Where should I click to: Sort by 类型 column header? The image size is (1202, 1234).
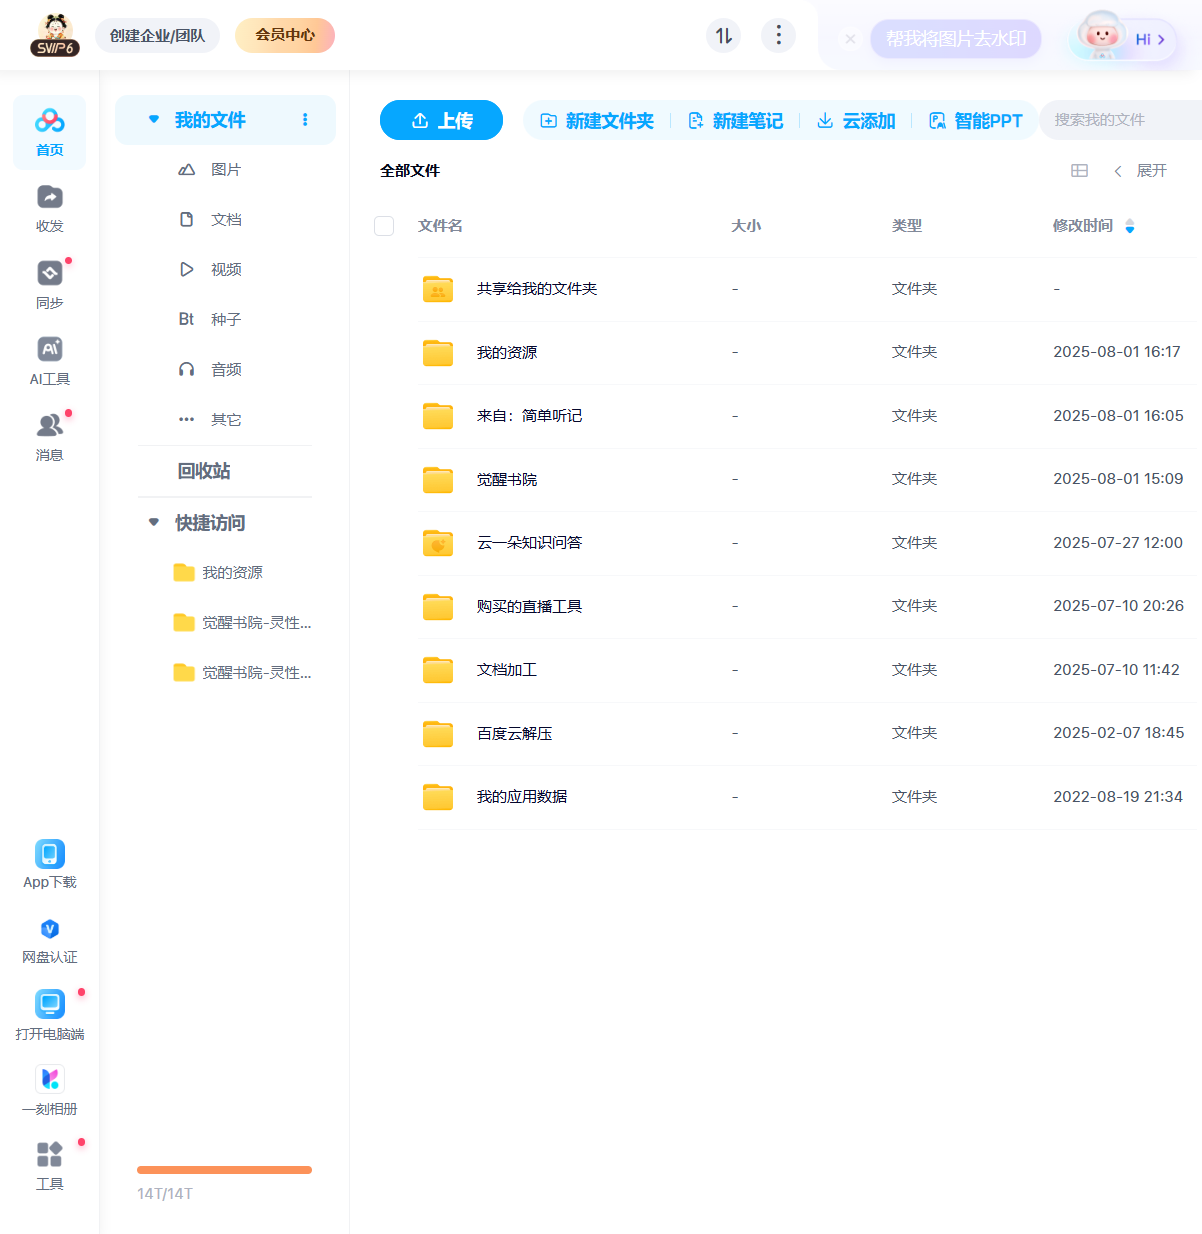click(907, 226)
